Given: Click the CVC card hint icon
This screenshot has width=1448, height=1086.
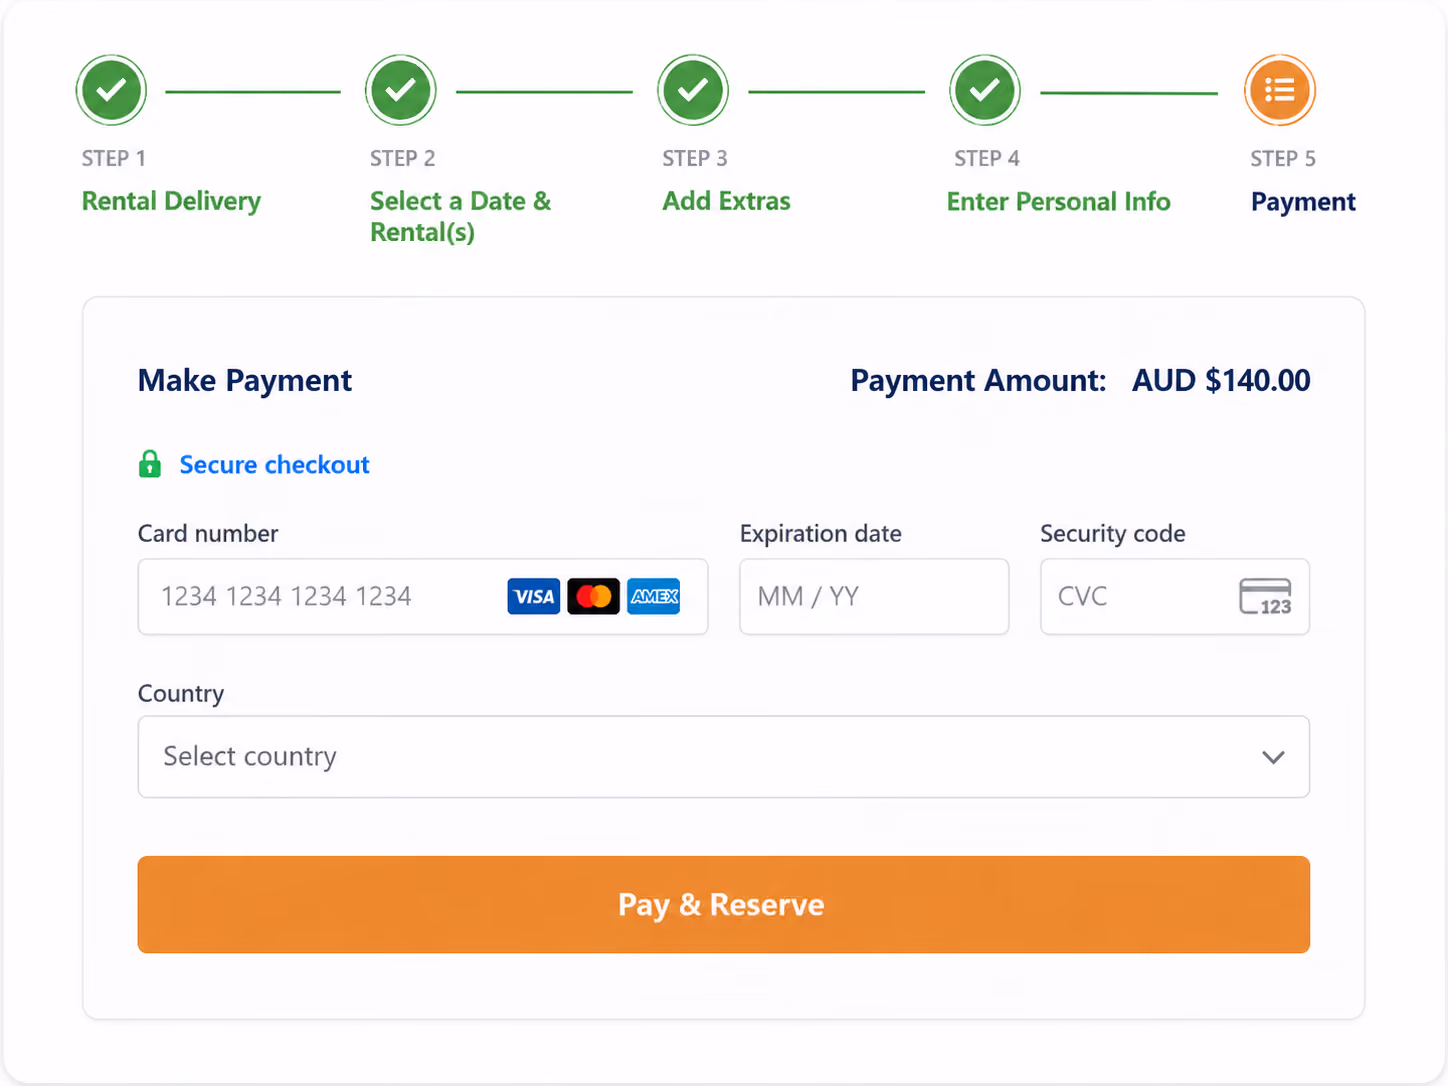Looking at the screenshot, I should tap(1266, 597).
